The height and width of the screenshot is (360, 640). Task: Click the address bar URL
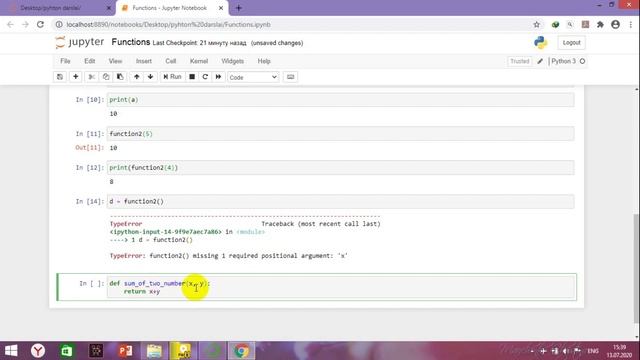click(x=168, y=24)
